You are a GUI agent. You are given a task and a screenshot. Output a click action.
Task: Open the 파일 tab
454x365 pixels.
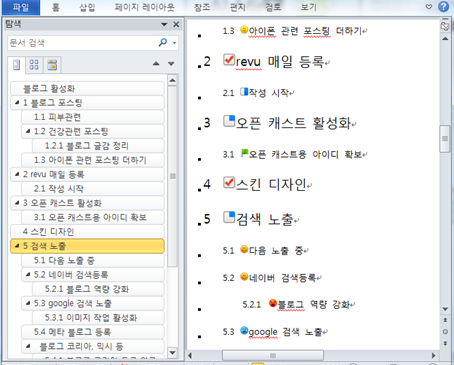[21, 7]
